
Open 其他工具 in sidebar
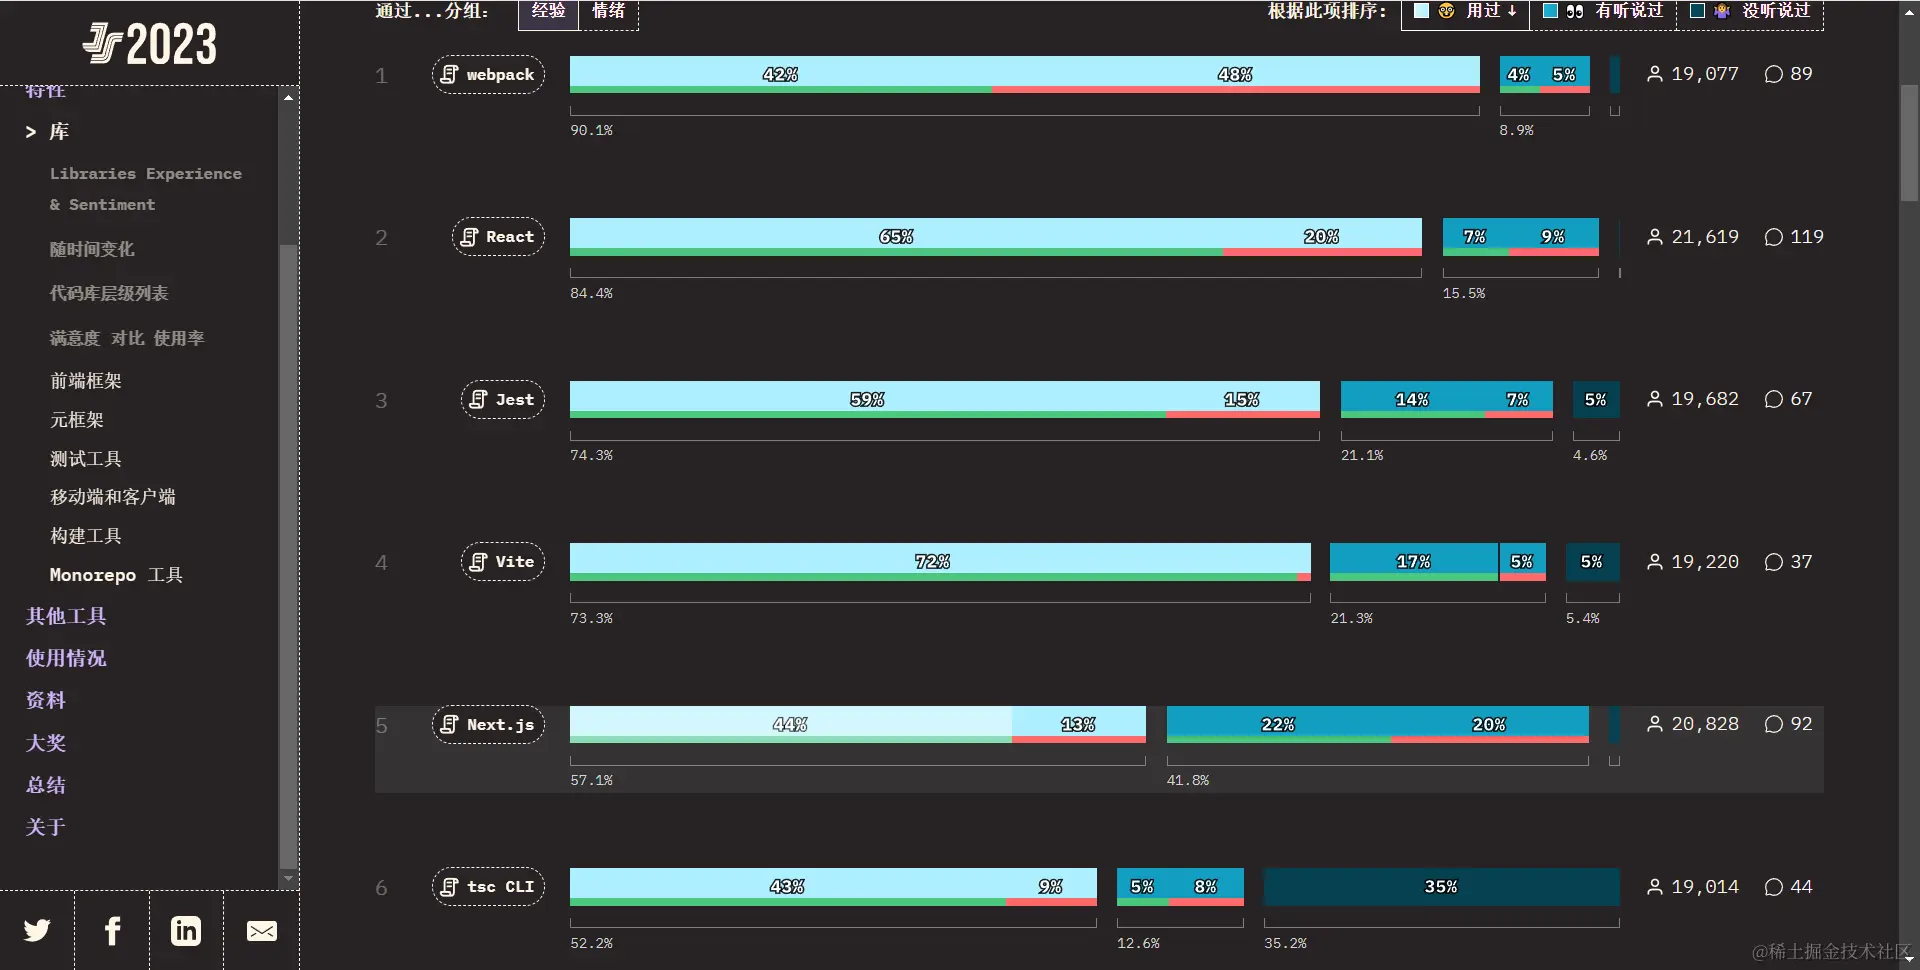coord(66,616)
